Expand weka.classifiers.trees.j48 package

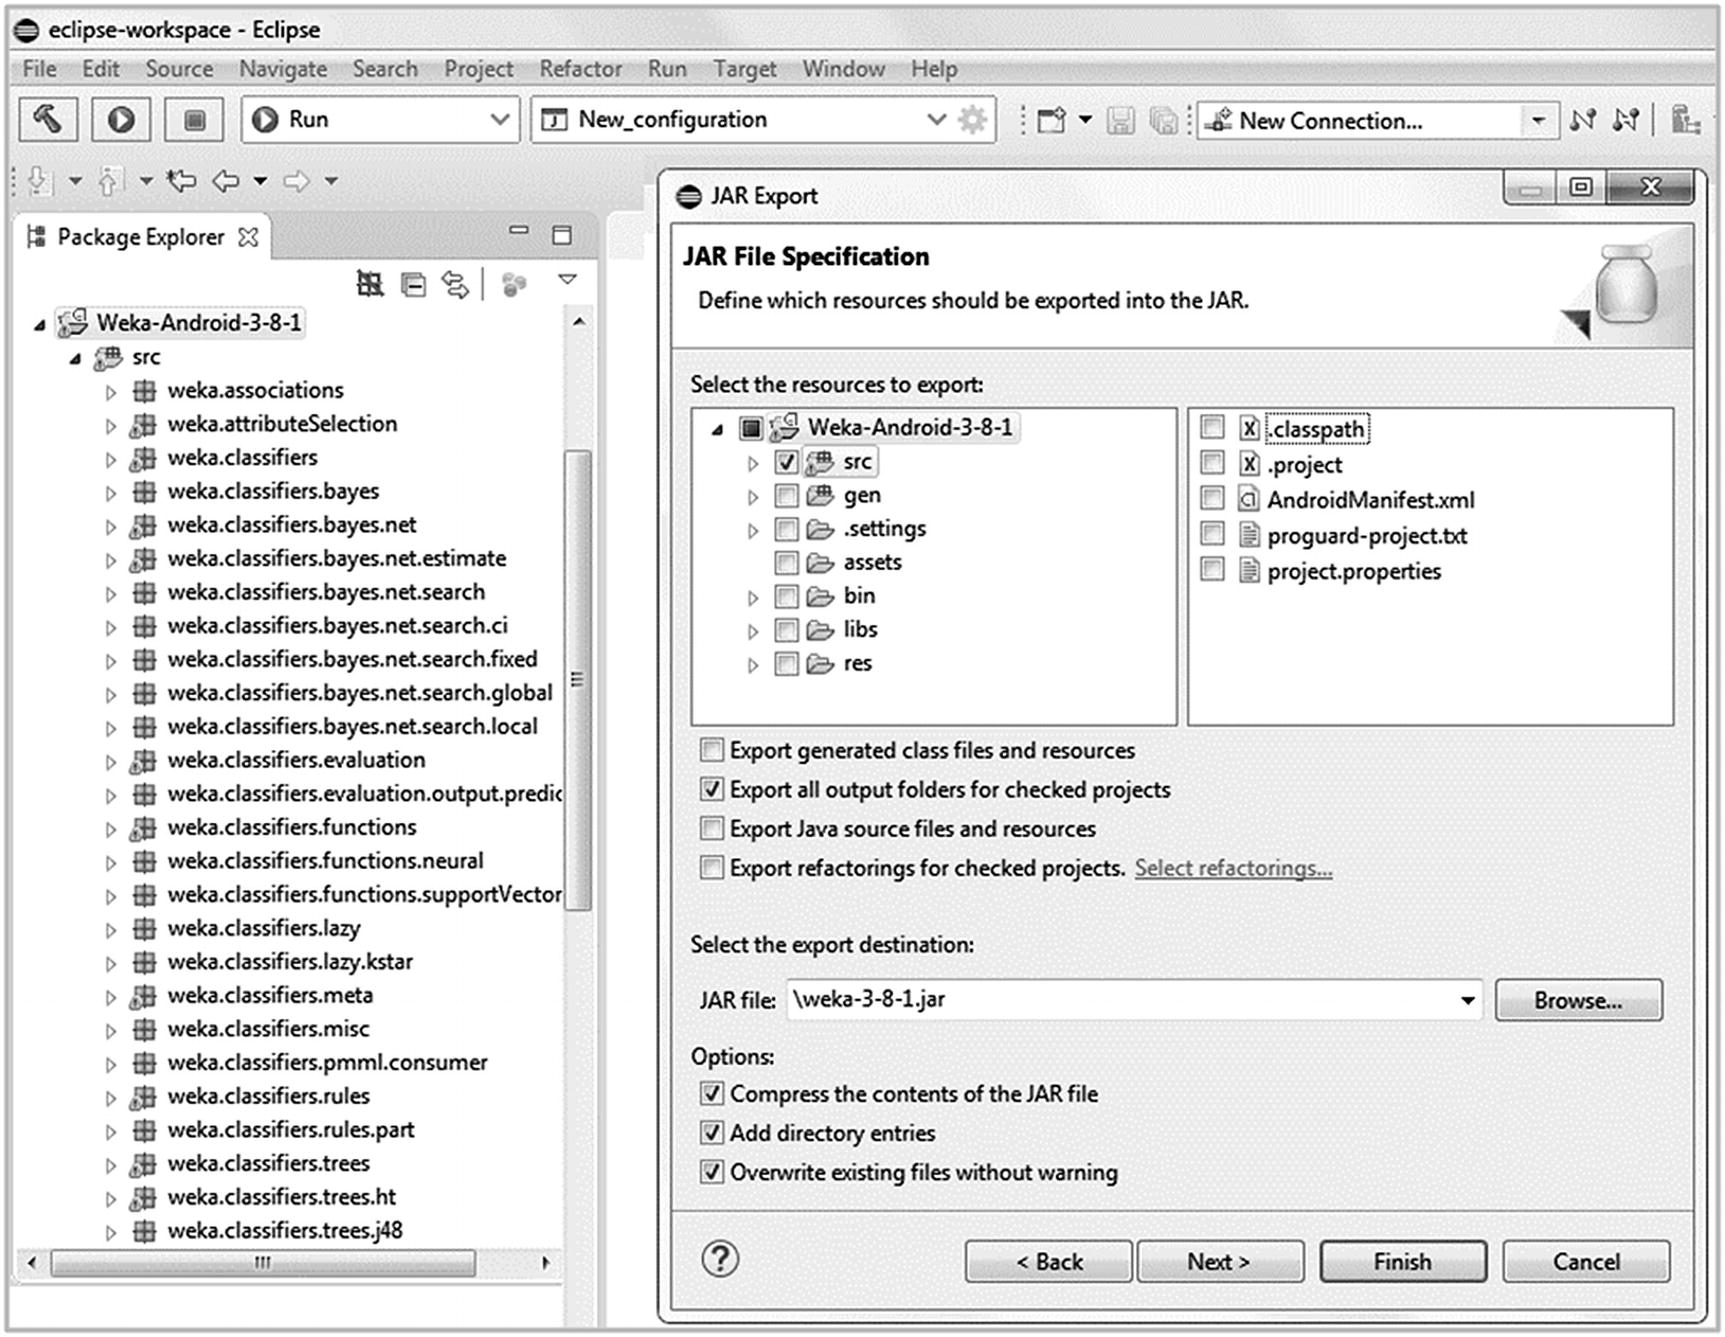coord(111,1233)
